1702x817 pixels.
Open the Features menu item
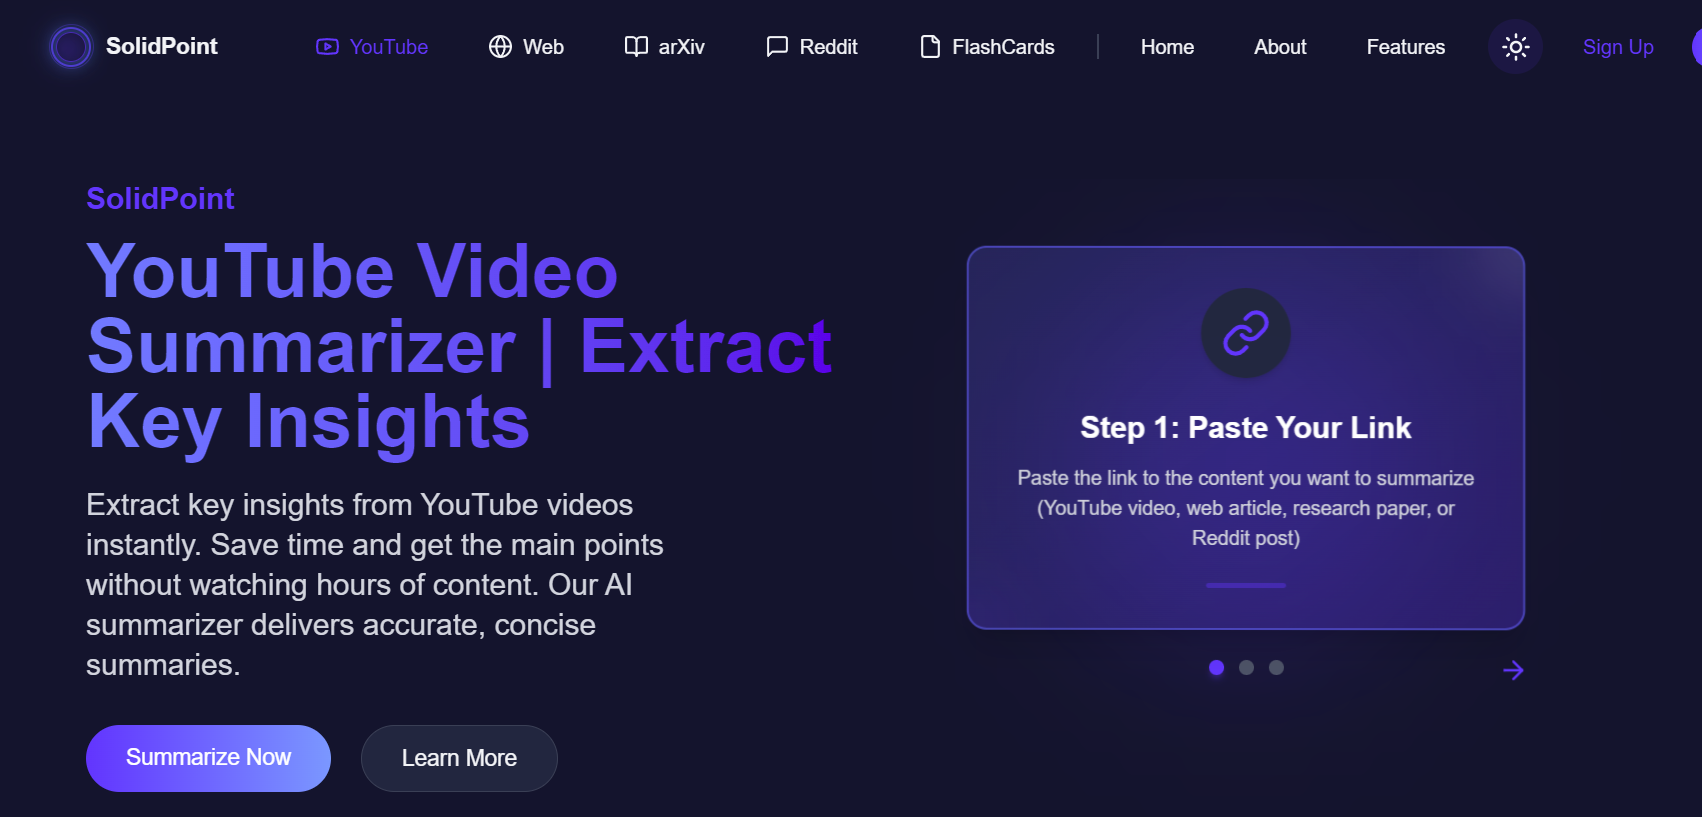(1405, 47)
